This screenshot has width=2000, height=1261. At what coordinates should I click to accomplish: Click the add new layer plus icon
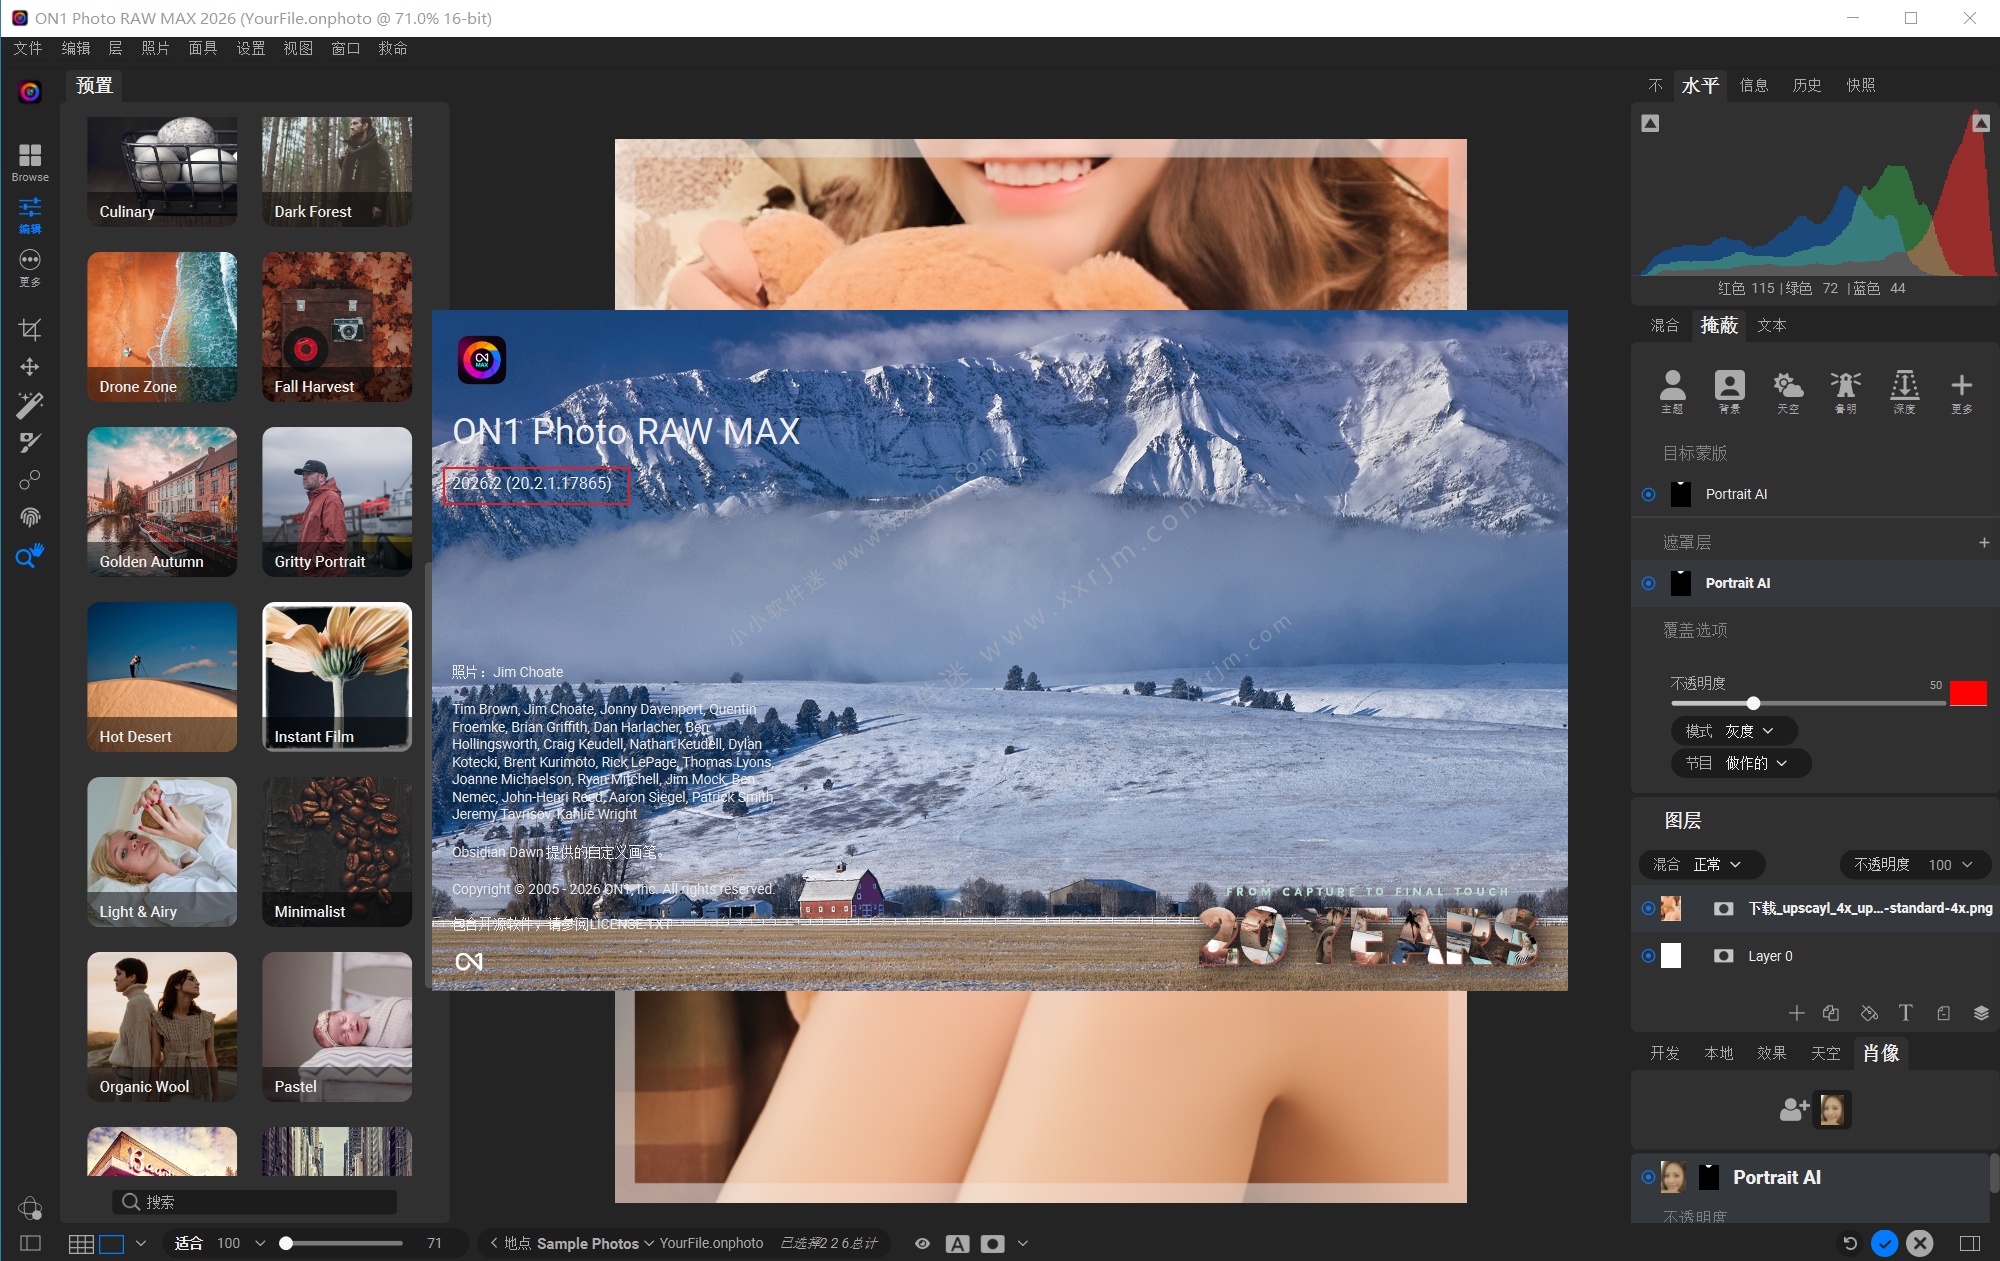click(x=1796, y=1013)
